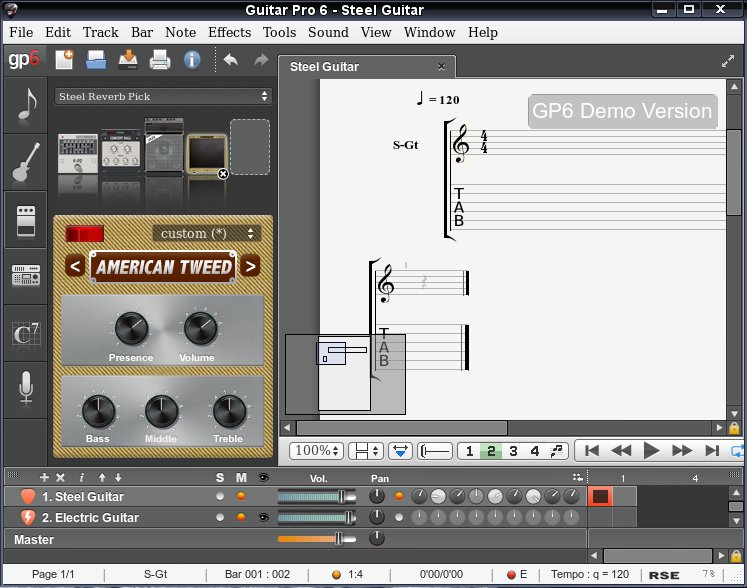This screenshot has height=588, width=747.
Task: Move track up with arrow icon
Action: (x=102, y=477)
